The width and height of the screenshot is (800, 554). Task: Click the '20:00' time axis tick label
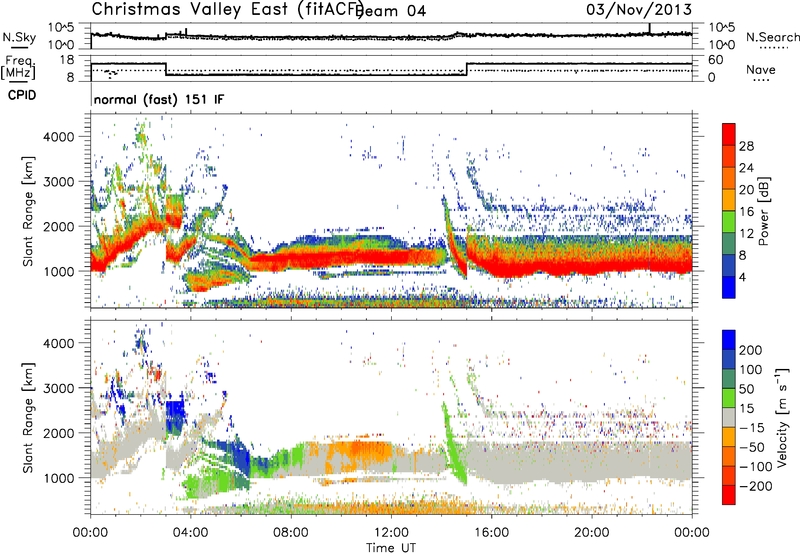coord(591,533)
